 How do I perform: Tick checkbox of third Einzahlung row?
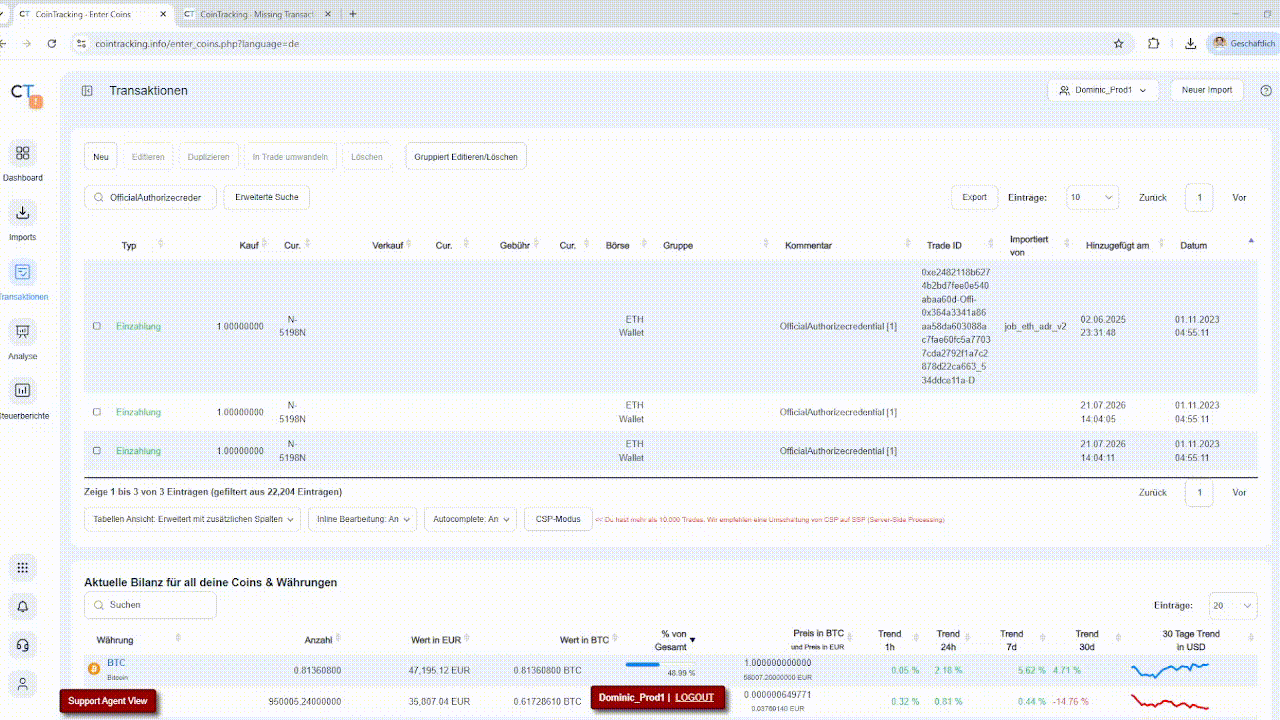pos(97,451)
